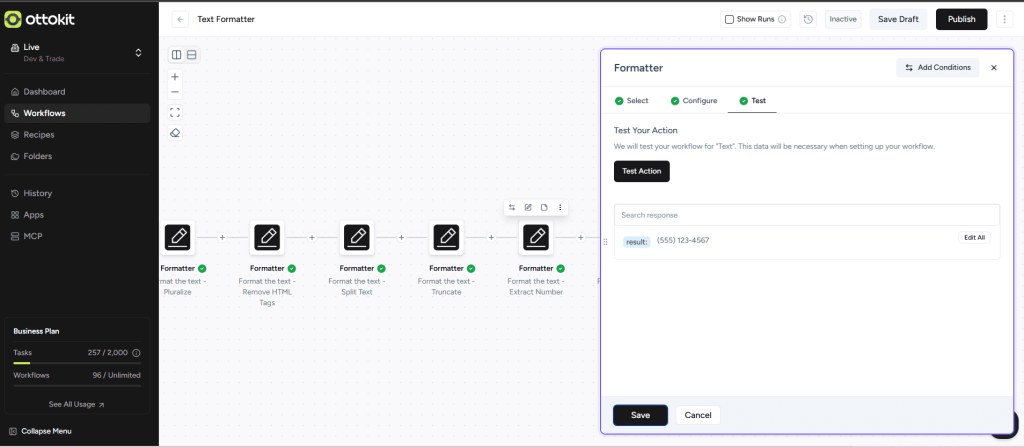Switch to the horizontal split layout view
The image size is (1024, 447).
coord(191,55)
